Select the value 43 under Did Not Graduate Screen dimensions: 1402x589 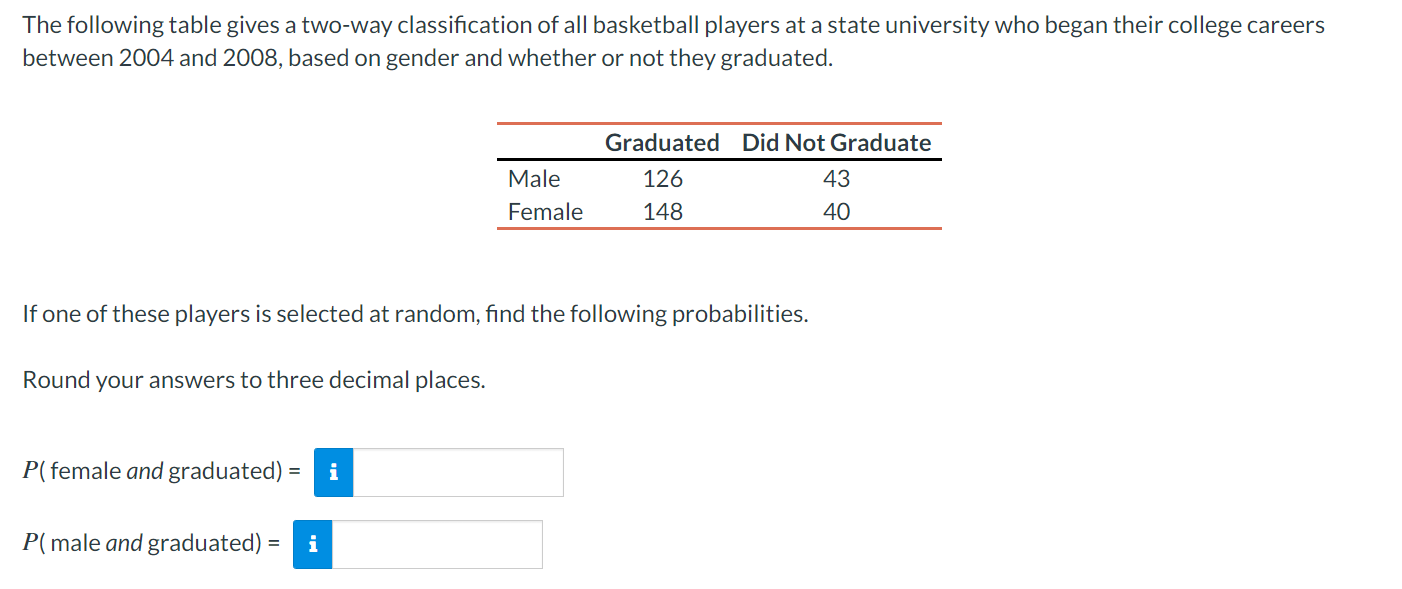point(837,179)
